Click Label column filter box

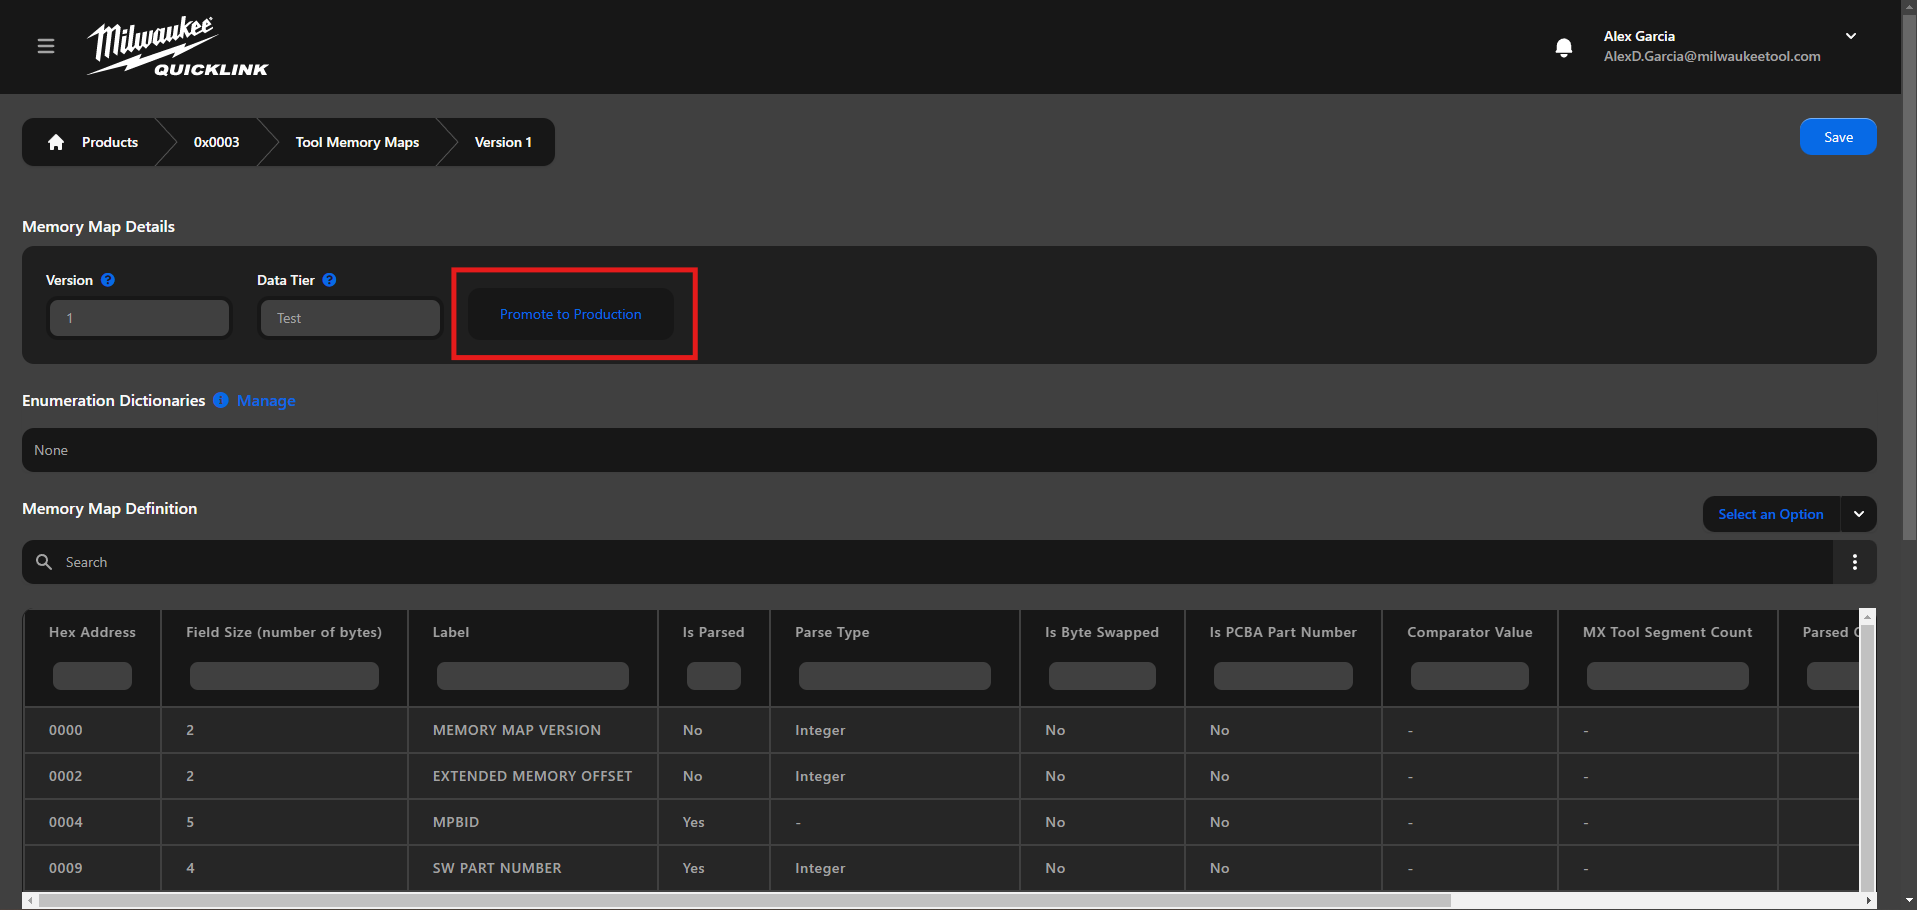tap(533, 676)
